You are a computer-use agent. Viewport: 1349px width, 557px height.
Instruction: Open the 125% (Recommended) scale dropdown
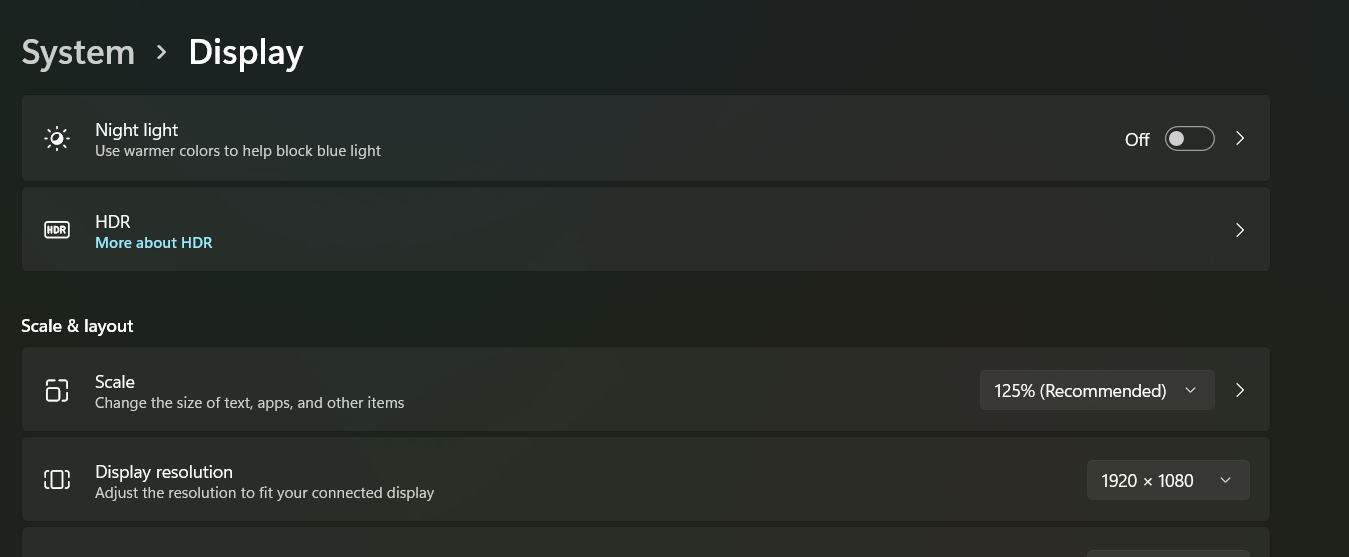1096,390
